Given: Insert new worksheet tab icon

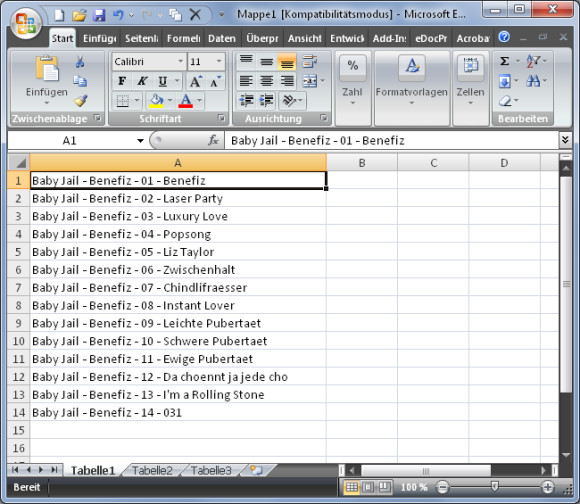Looking at the screenshot, I should tap(256, 470).
